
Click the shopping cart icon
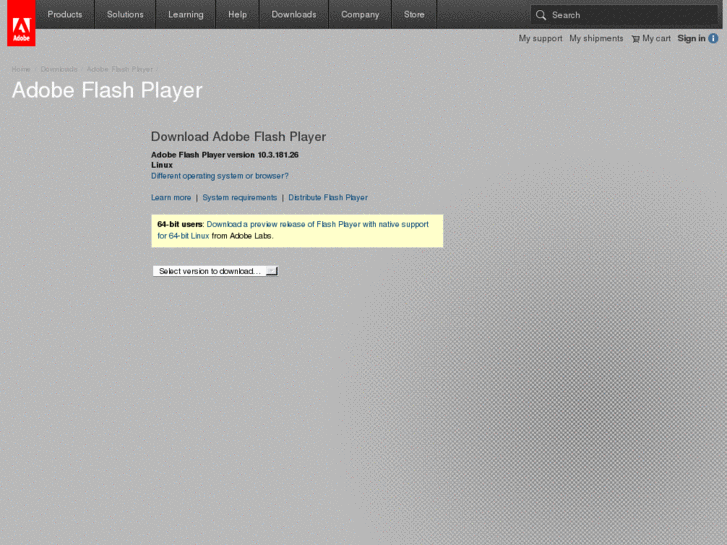635,39
